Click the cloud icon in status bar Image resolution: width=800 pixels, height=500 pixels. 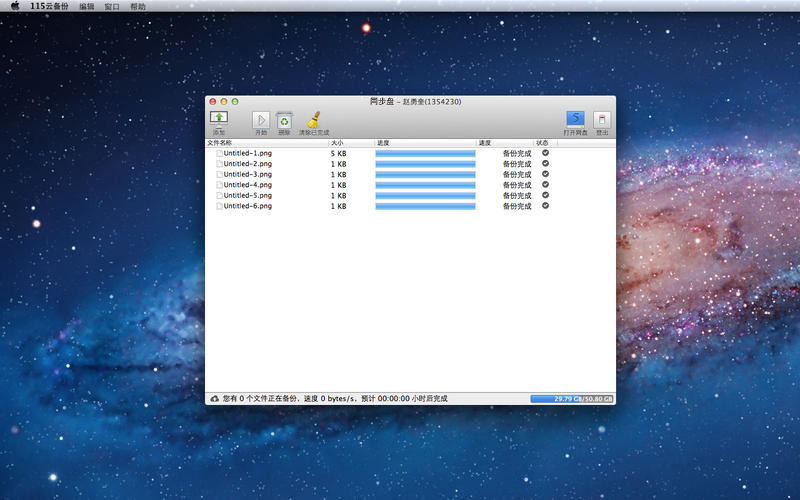pyautogui.click(x=214, y=398)
